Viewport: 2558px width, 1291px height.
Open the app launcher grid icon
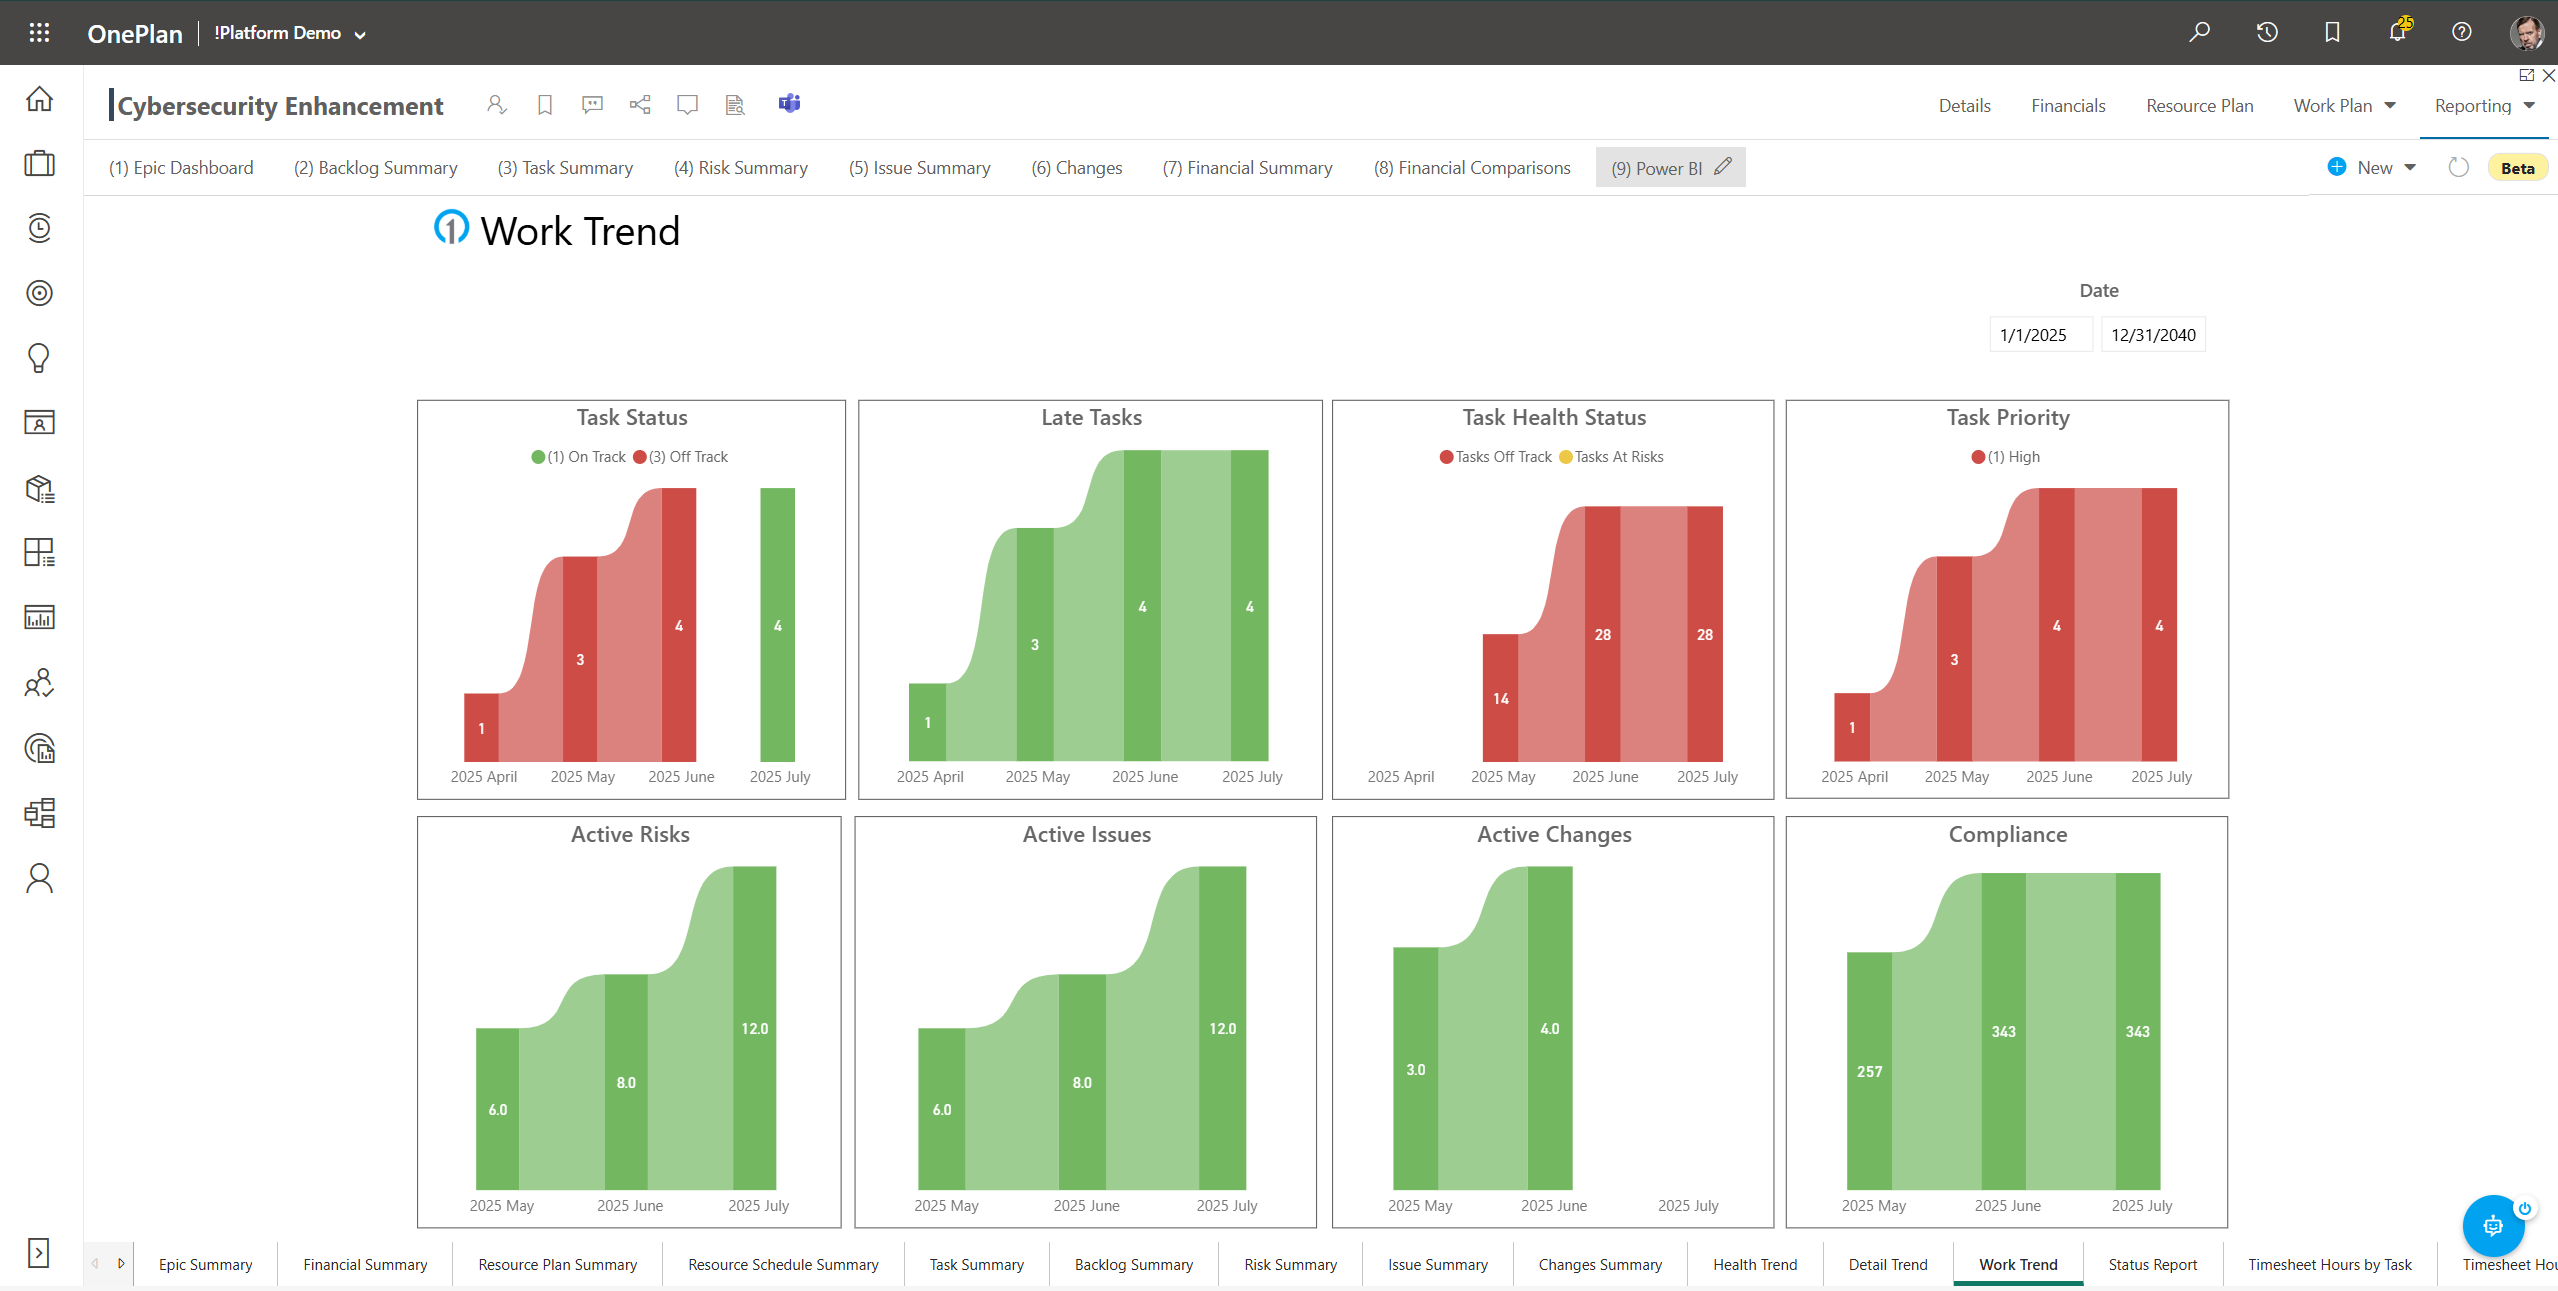coord(39,33)
